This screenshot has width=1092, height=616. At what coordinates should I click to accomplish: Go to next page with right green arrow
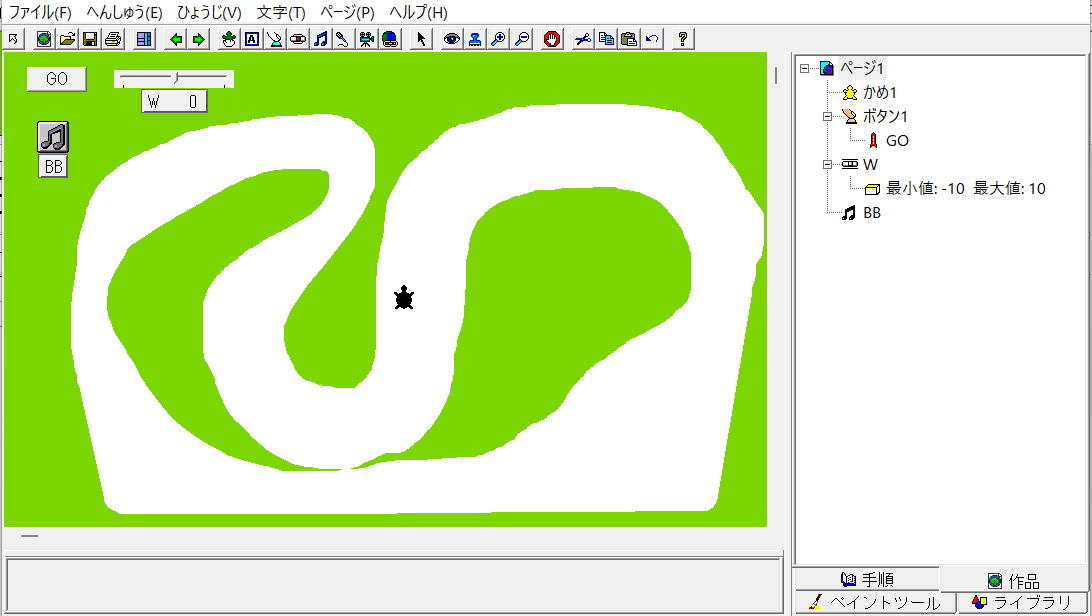[199, 39]
